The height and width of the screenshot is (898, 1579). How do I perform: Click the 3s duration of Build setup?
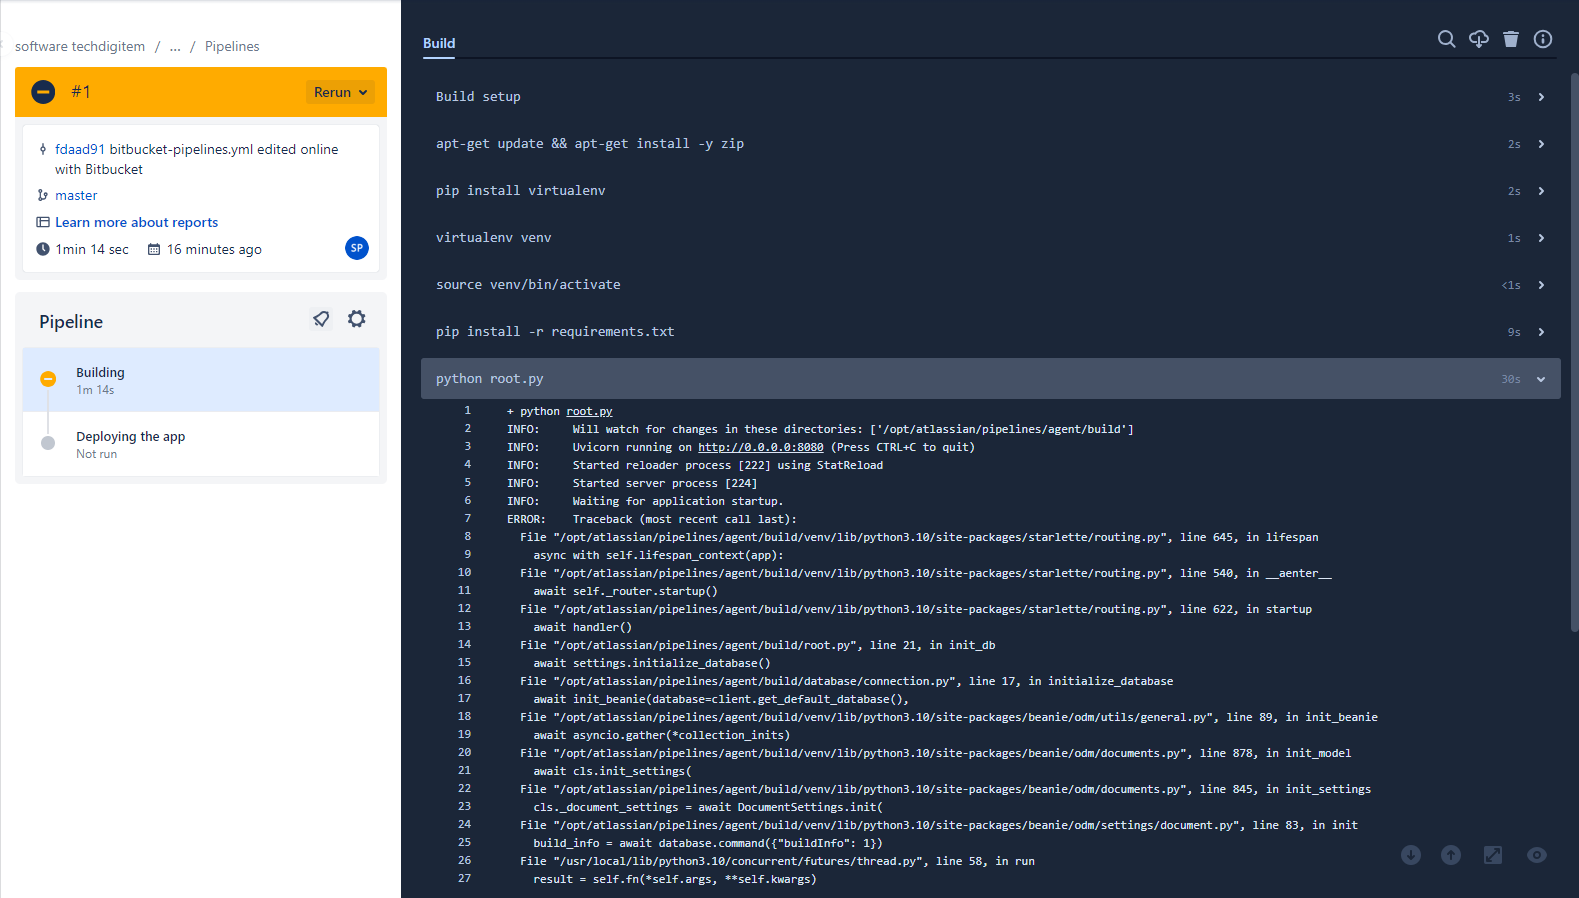[1514, 97]
